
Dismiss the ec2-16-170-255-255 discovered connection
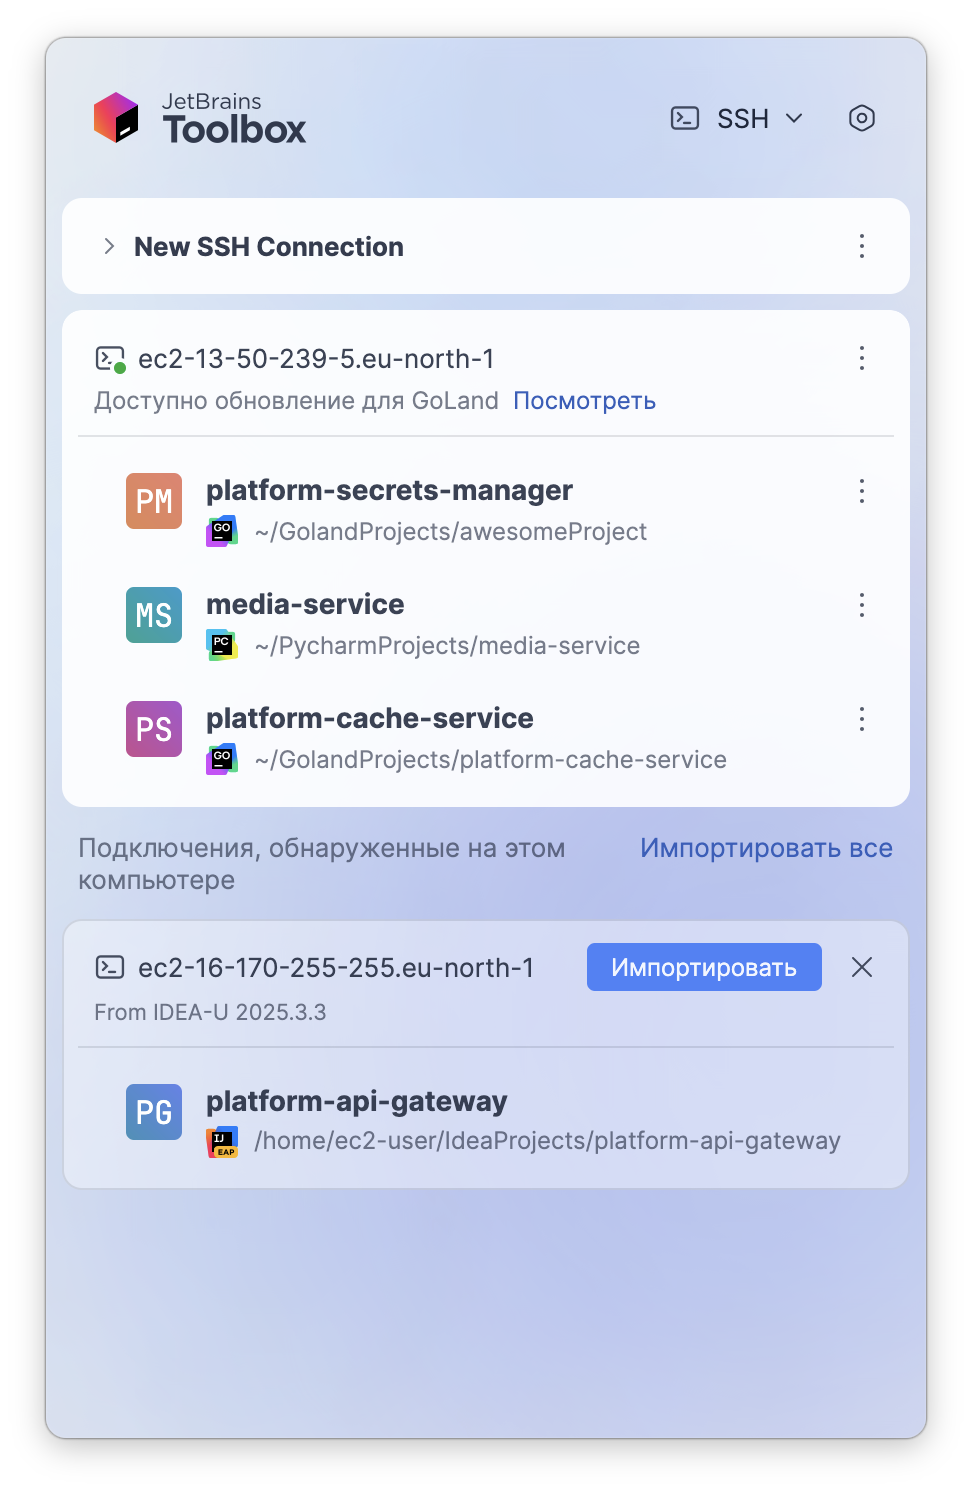tap(862, 967)
